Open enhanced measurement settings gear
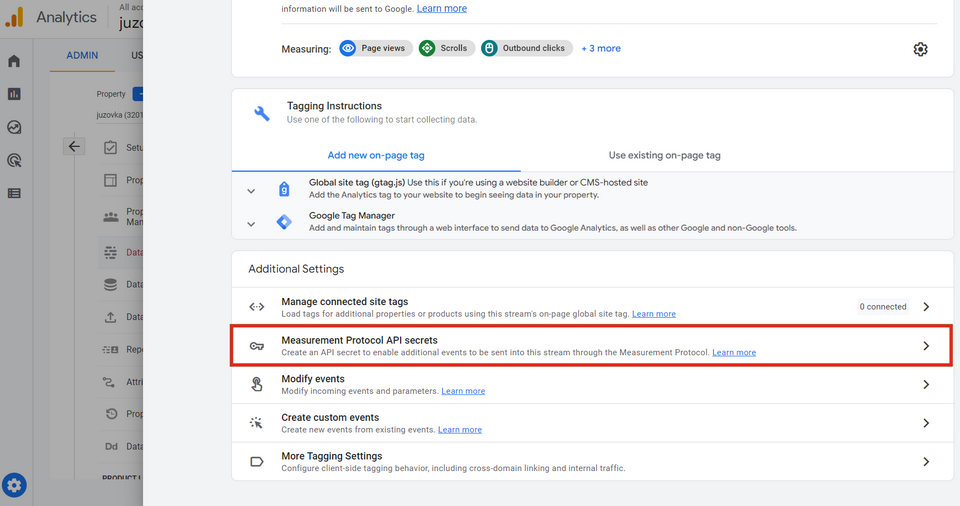Screen dimensions: 960x506 pyautogui.click(x=920, y=49)
